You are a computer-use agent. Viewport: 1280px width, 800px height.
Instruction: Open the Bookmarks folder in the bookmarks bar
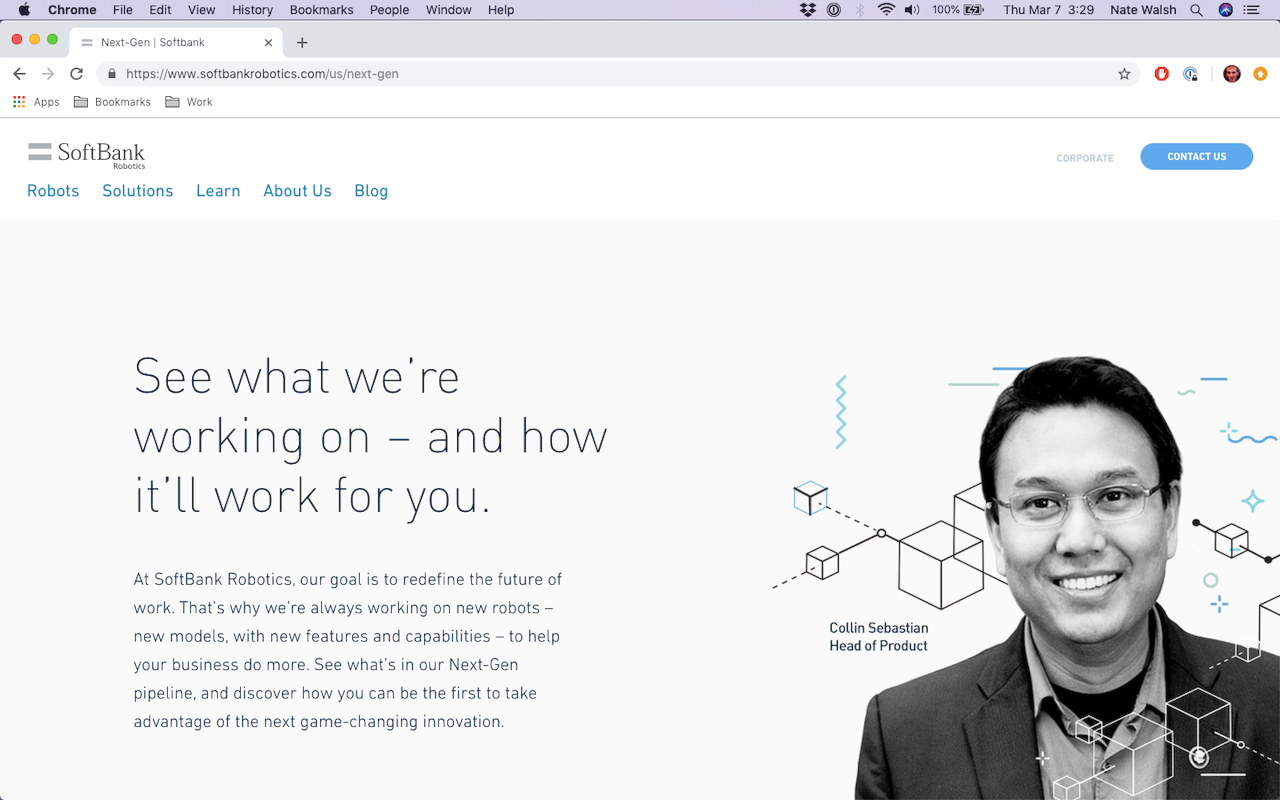coord(112,102)
